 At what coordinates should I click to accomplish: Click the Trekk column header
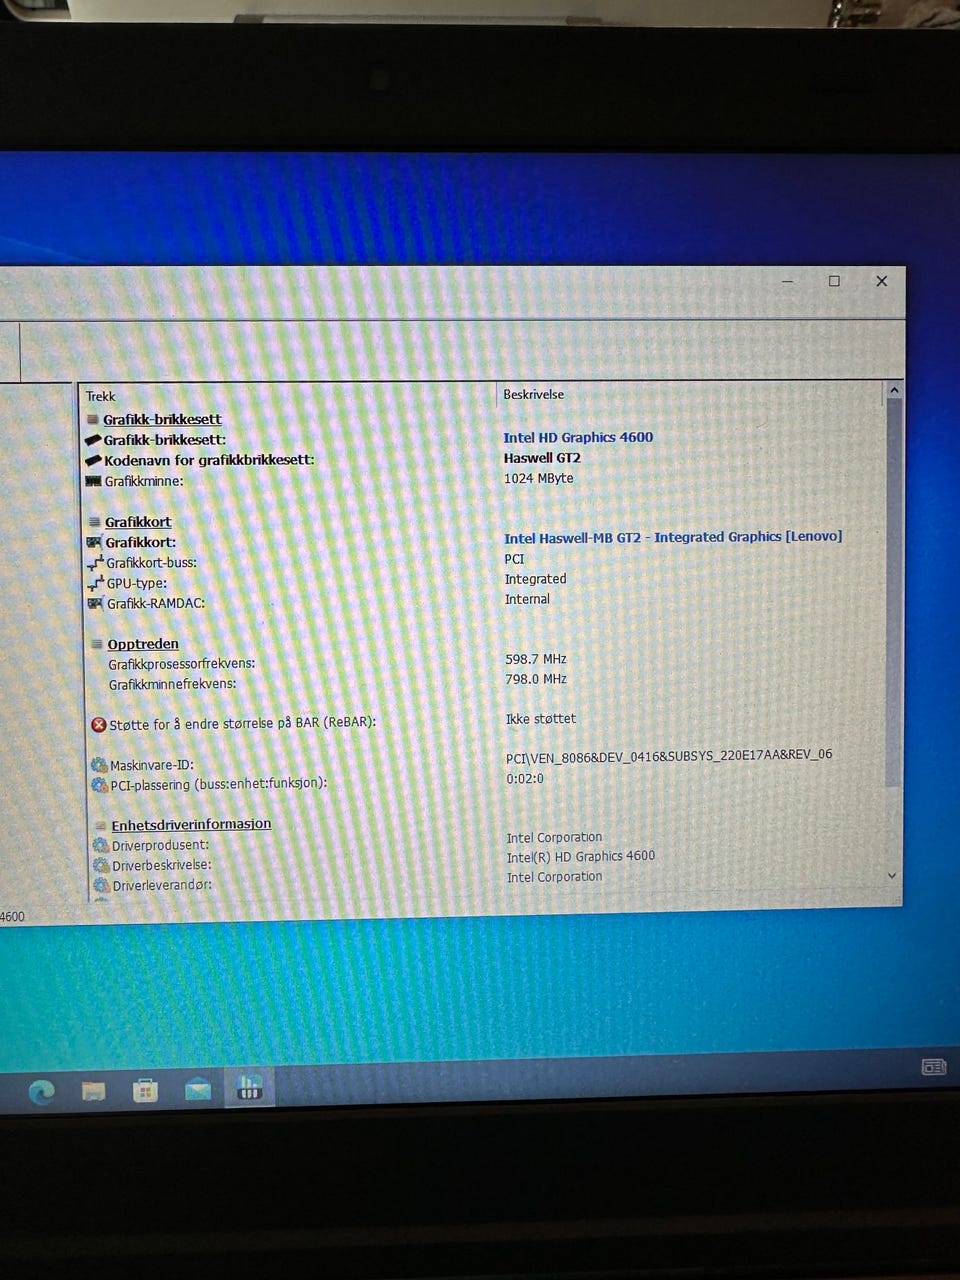point(101,396)
